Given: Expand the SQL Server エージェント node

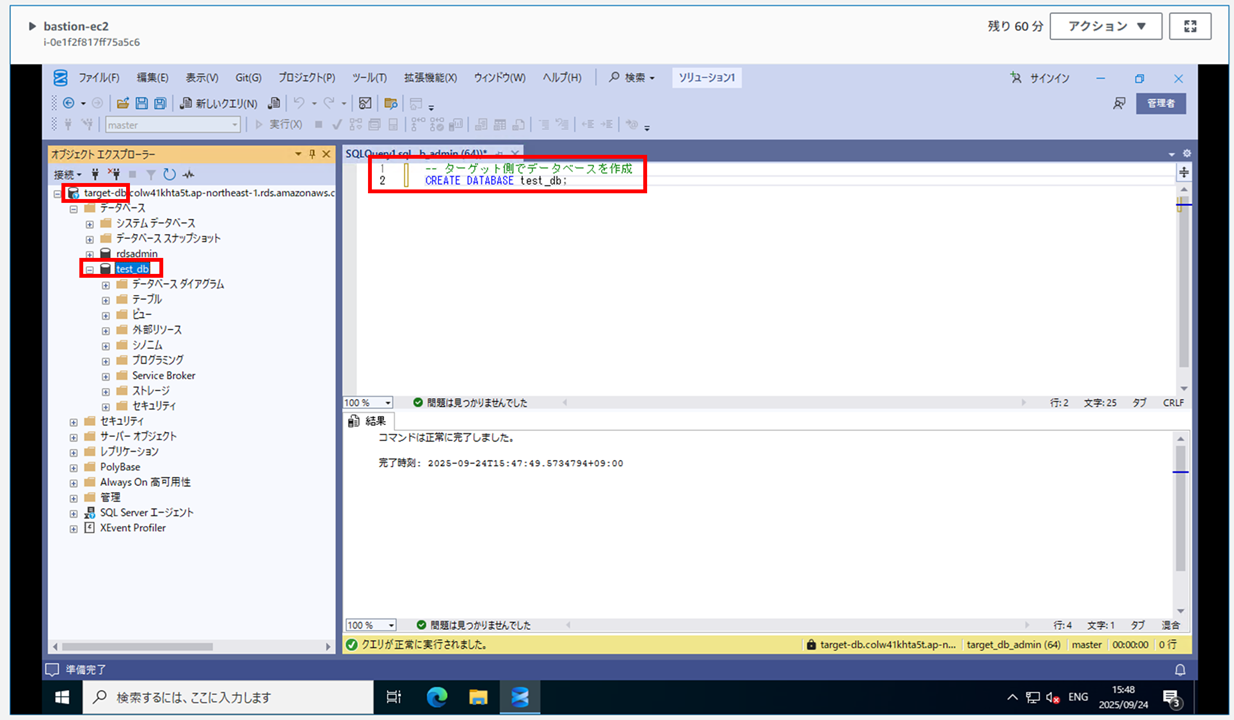Looking at the screenshot, I should coord(73,512).
